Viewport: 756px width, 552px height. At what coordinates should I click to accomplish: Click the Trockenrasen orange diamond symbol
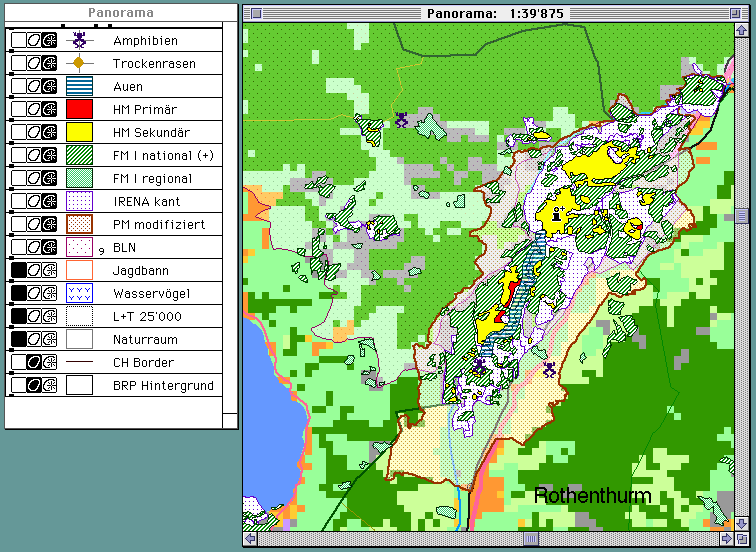(79, 63)
